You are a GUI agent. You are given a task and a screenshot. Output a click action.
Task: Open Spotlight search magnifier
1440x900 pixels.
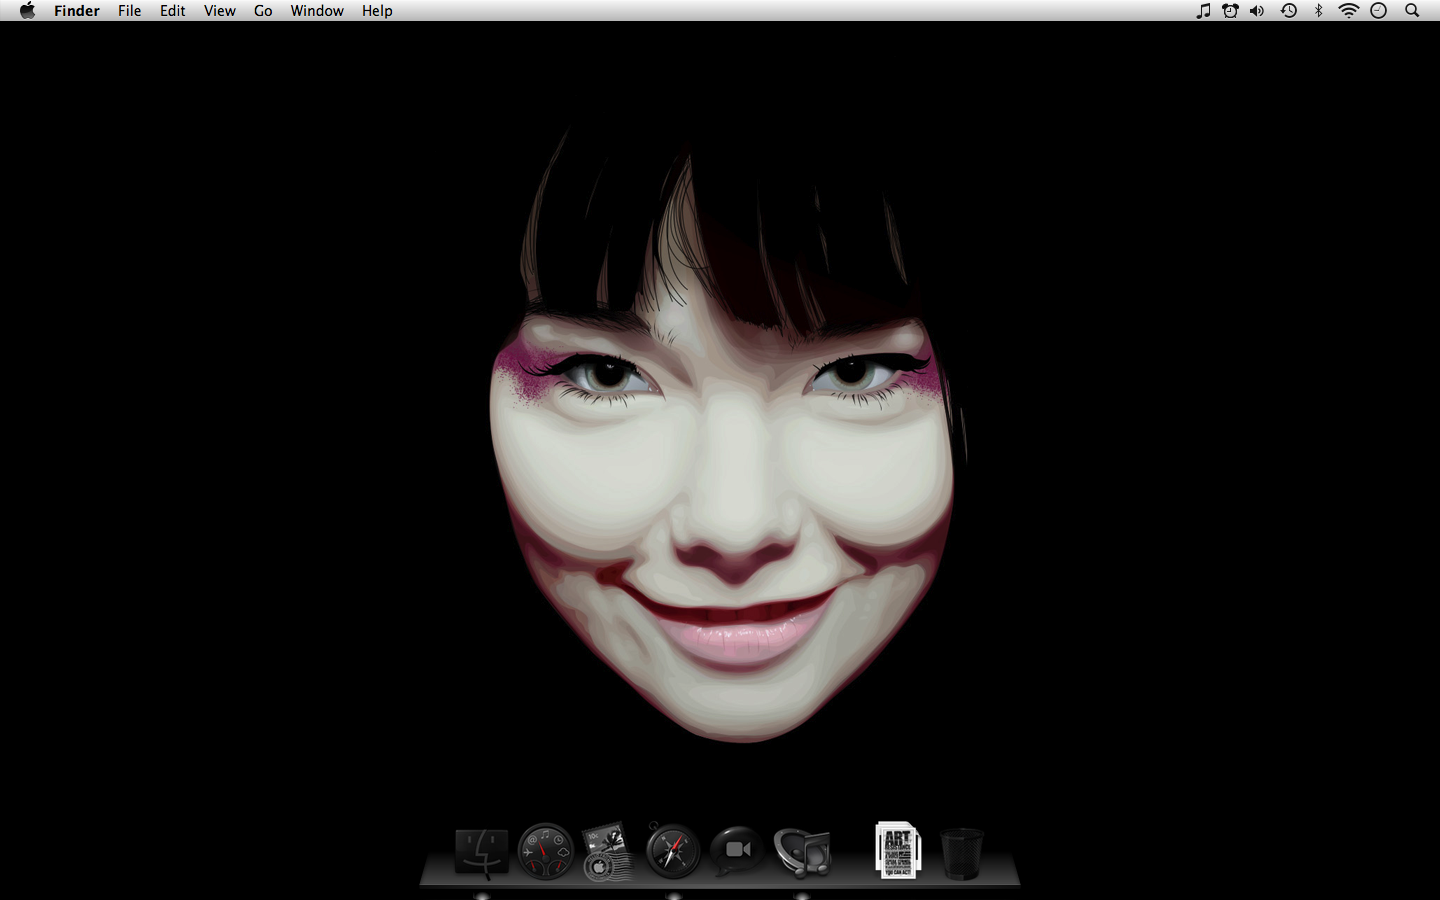pos(1412,11)
